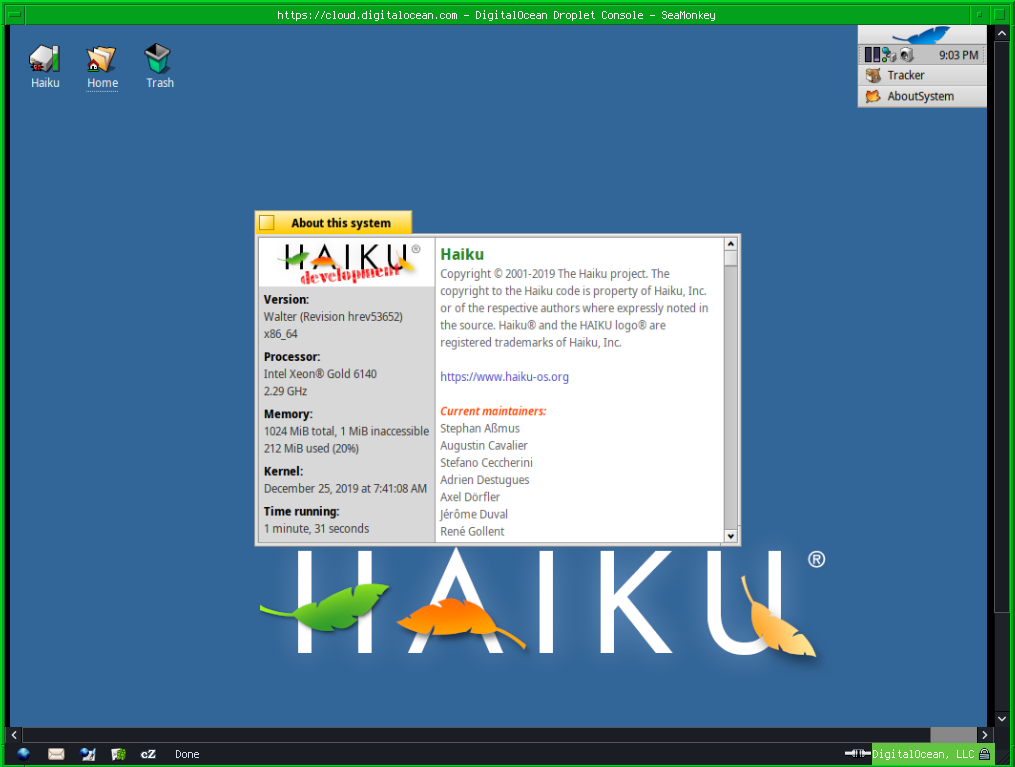The width and height of the screenshot is (1015, 767).
Task: Click the DigitalOcean, LLC security lock indicator
Action: (984, 754)
